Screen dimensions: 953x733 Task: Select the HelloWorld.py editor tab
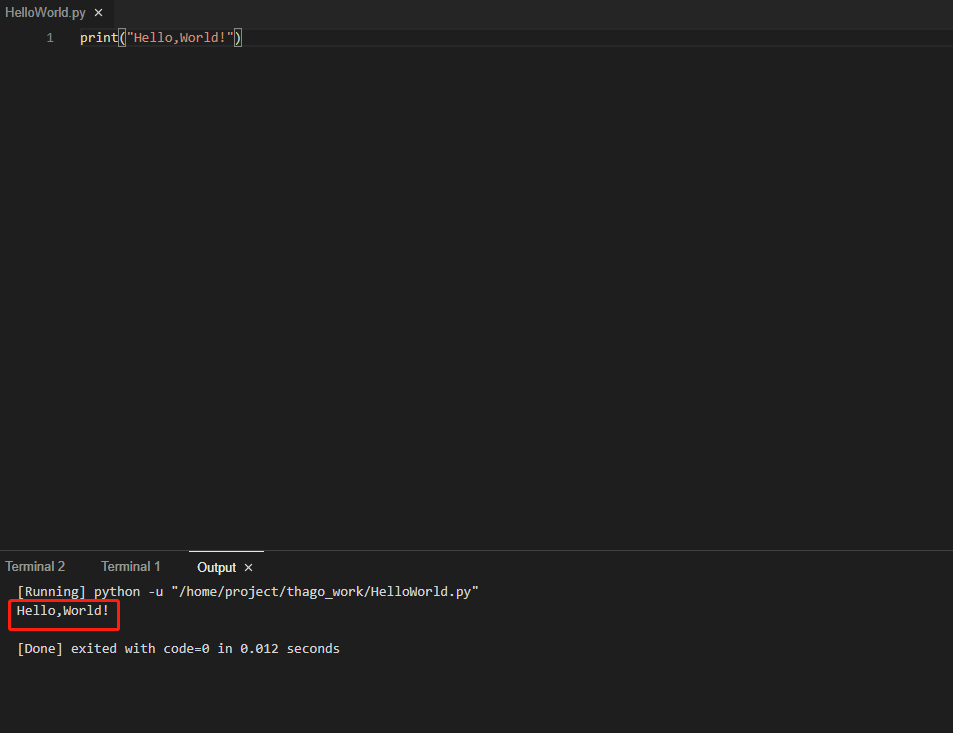pos(46,13)
